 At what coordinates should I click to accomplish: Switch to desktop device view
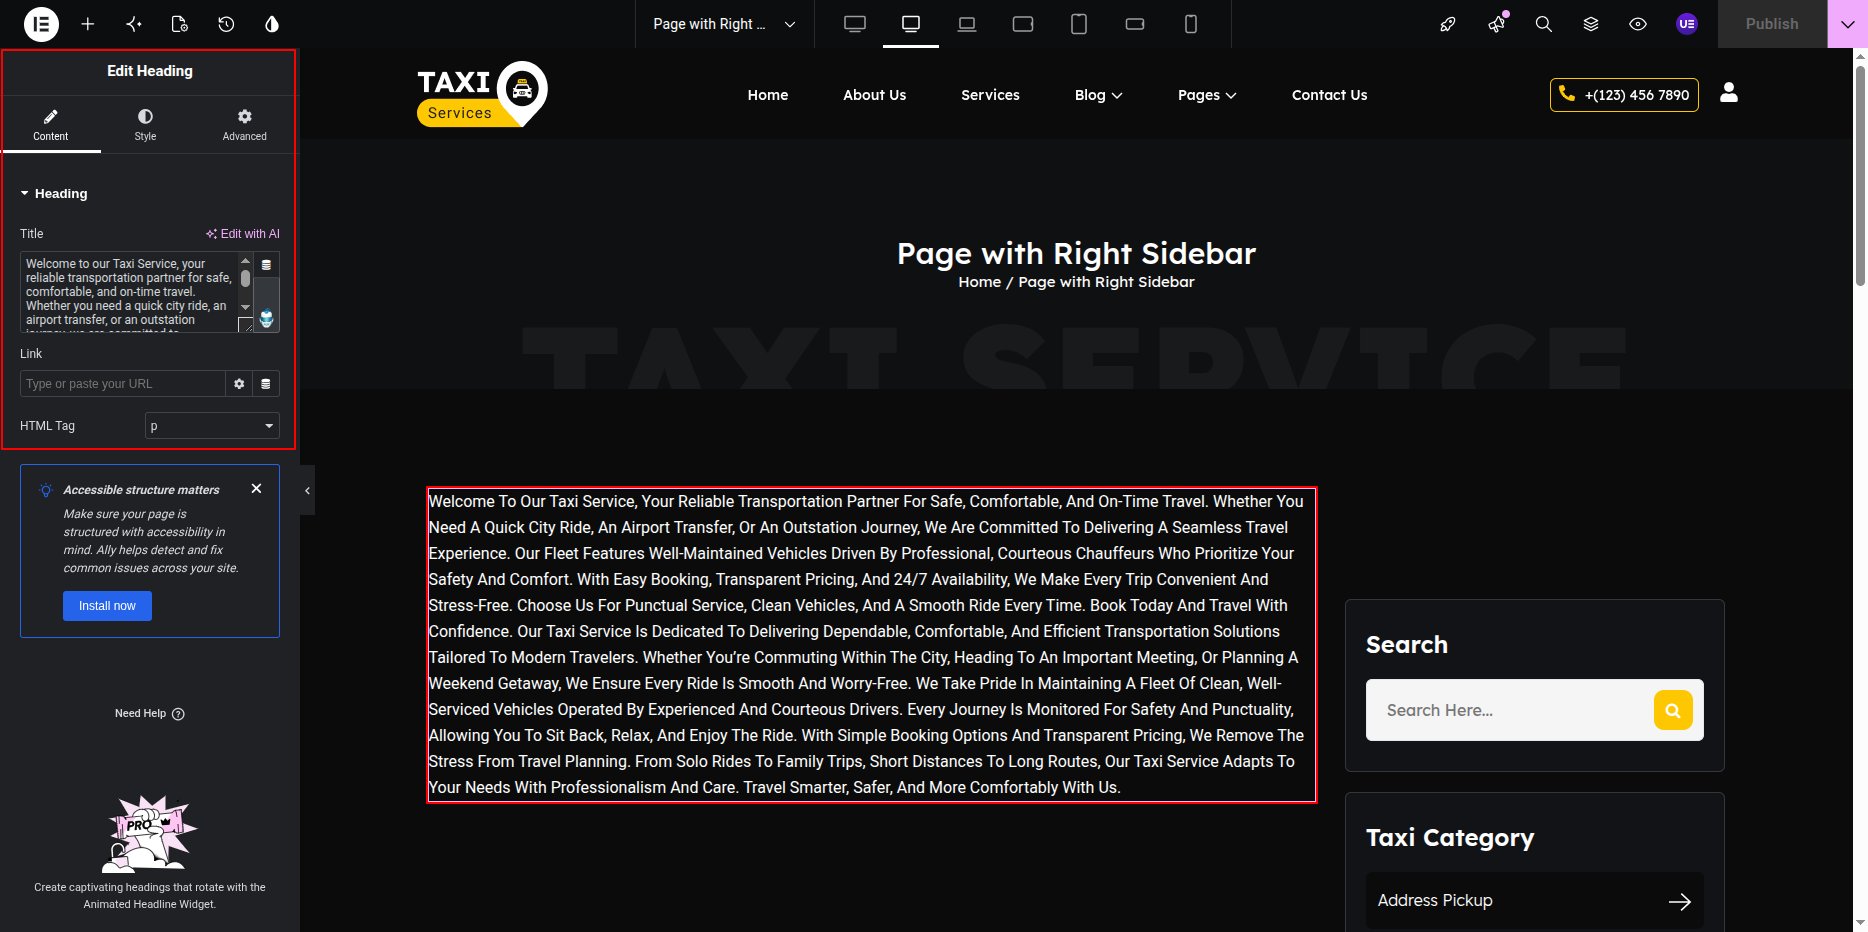[x=911, y=24]
